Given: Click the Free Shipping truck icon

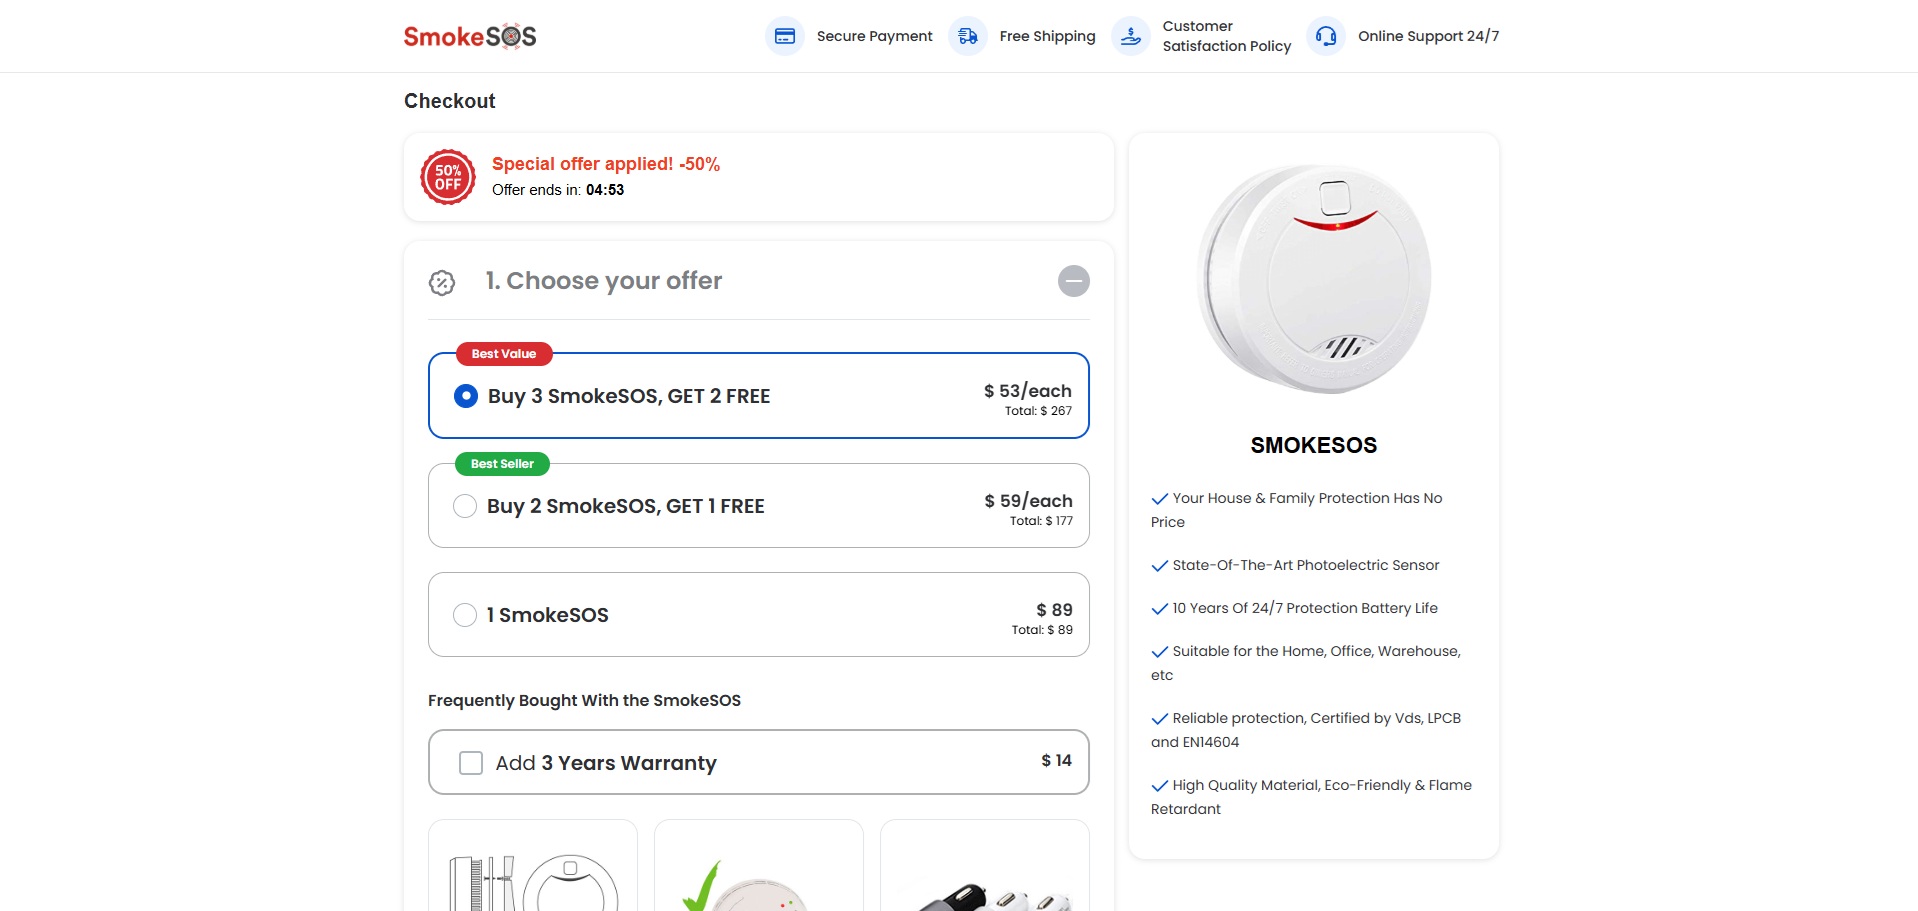Looking at the screenshot, I should click(968, 37).
